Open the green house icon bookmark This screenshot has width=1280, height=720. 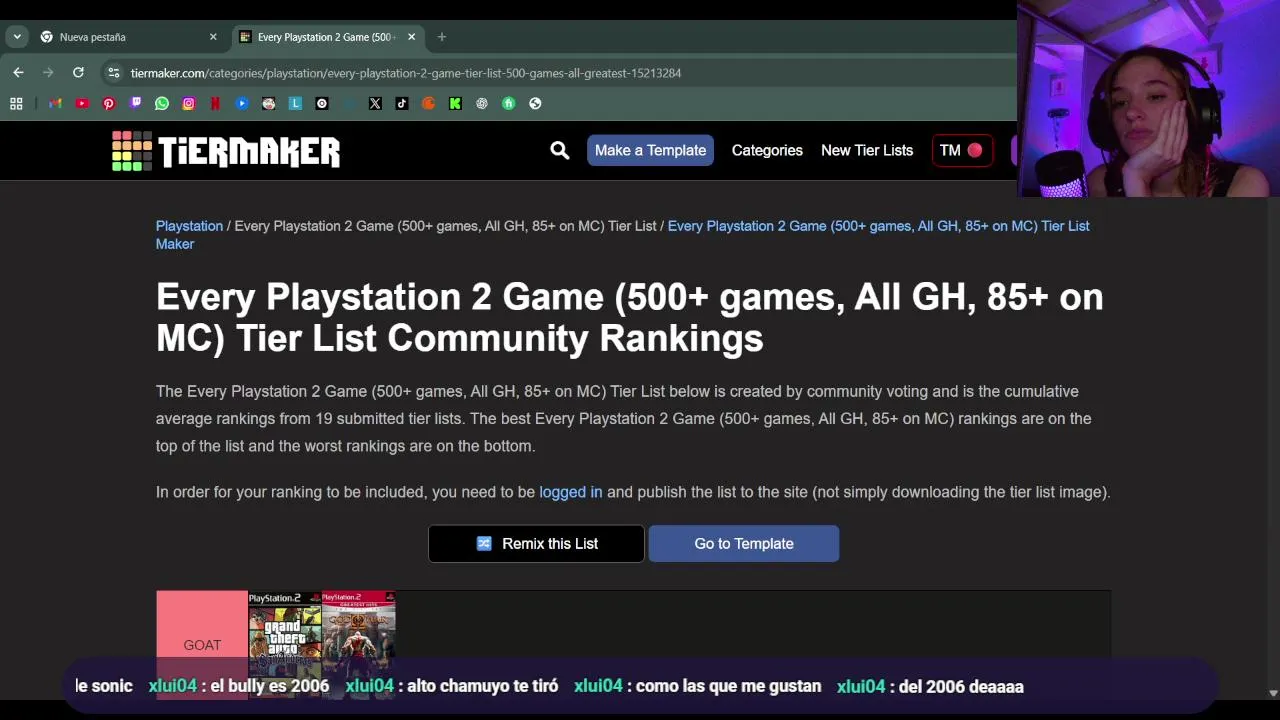click(x=508, y=103)
